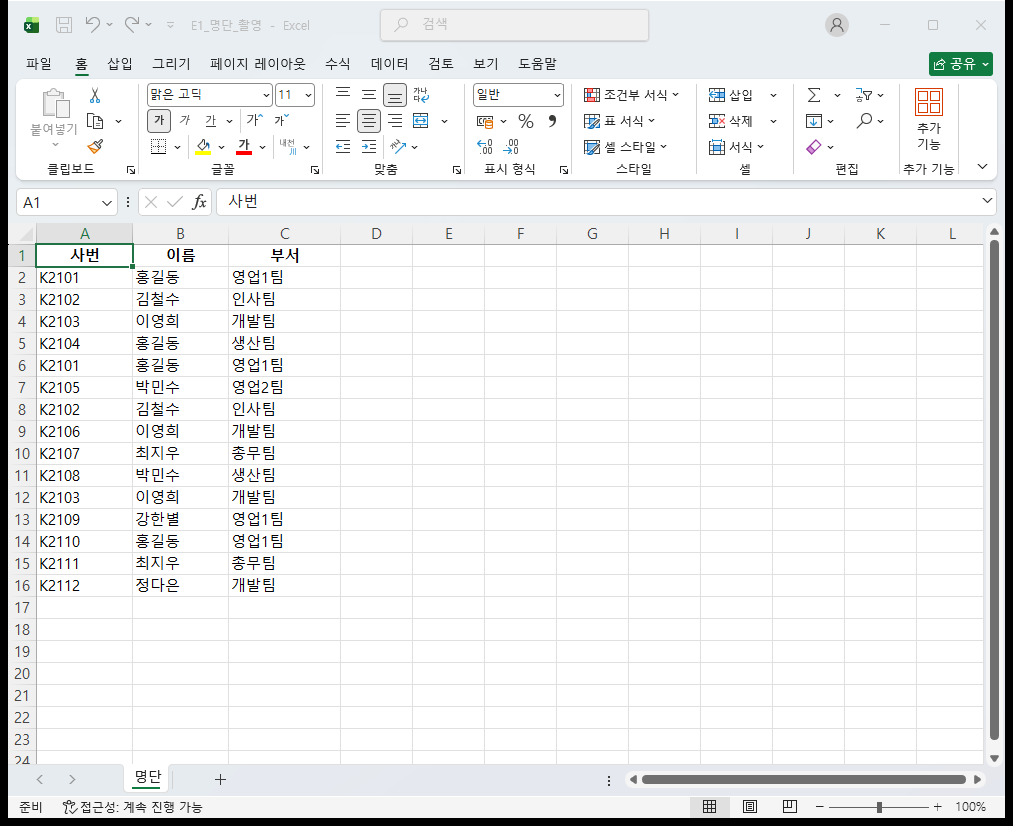
Task: Click the Insert Function fx button
Action: [199, 201]
